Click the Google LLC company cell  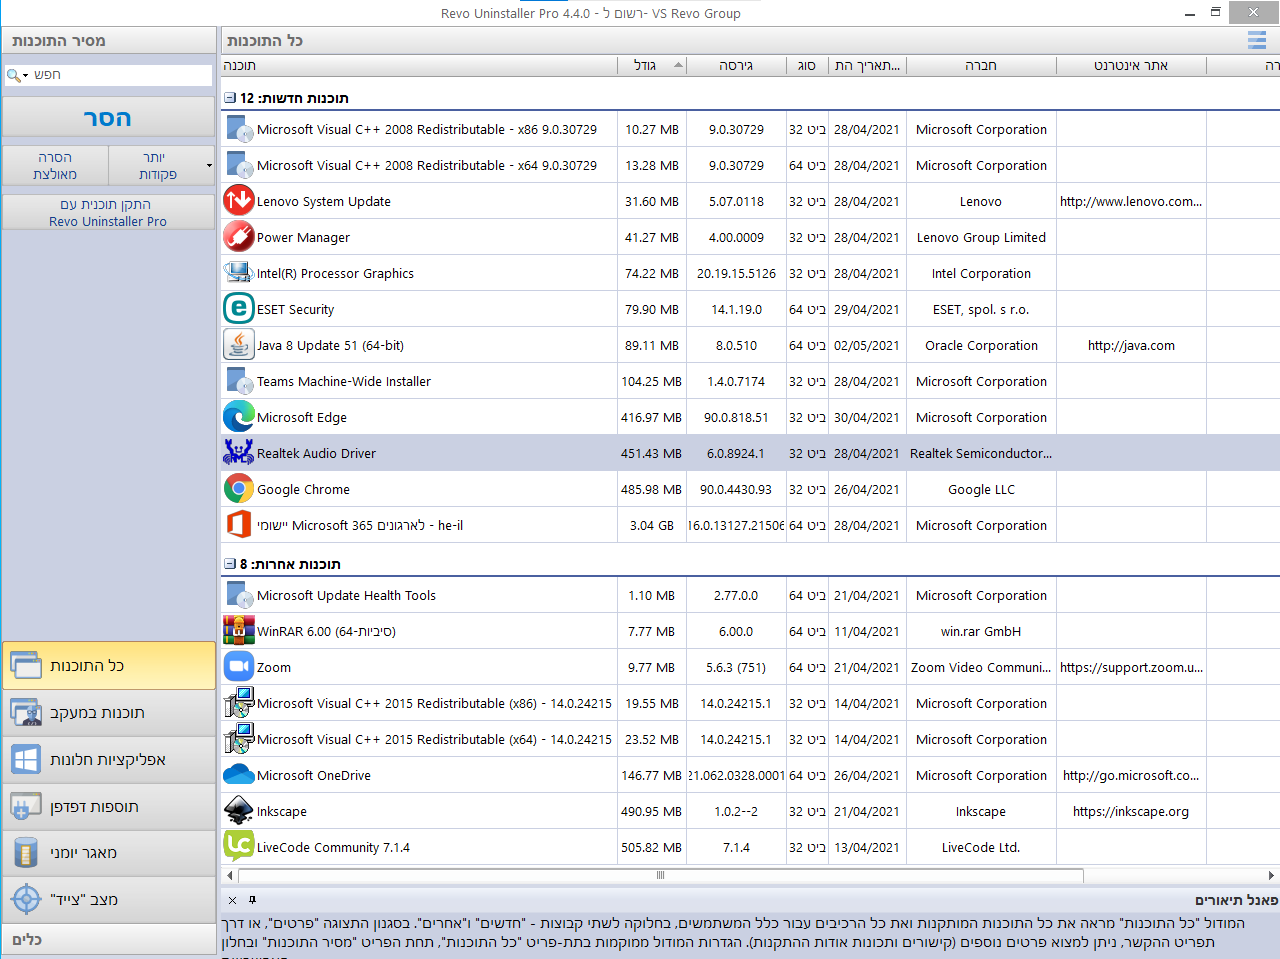[x=981, y=489]
